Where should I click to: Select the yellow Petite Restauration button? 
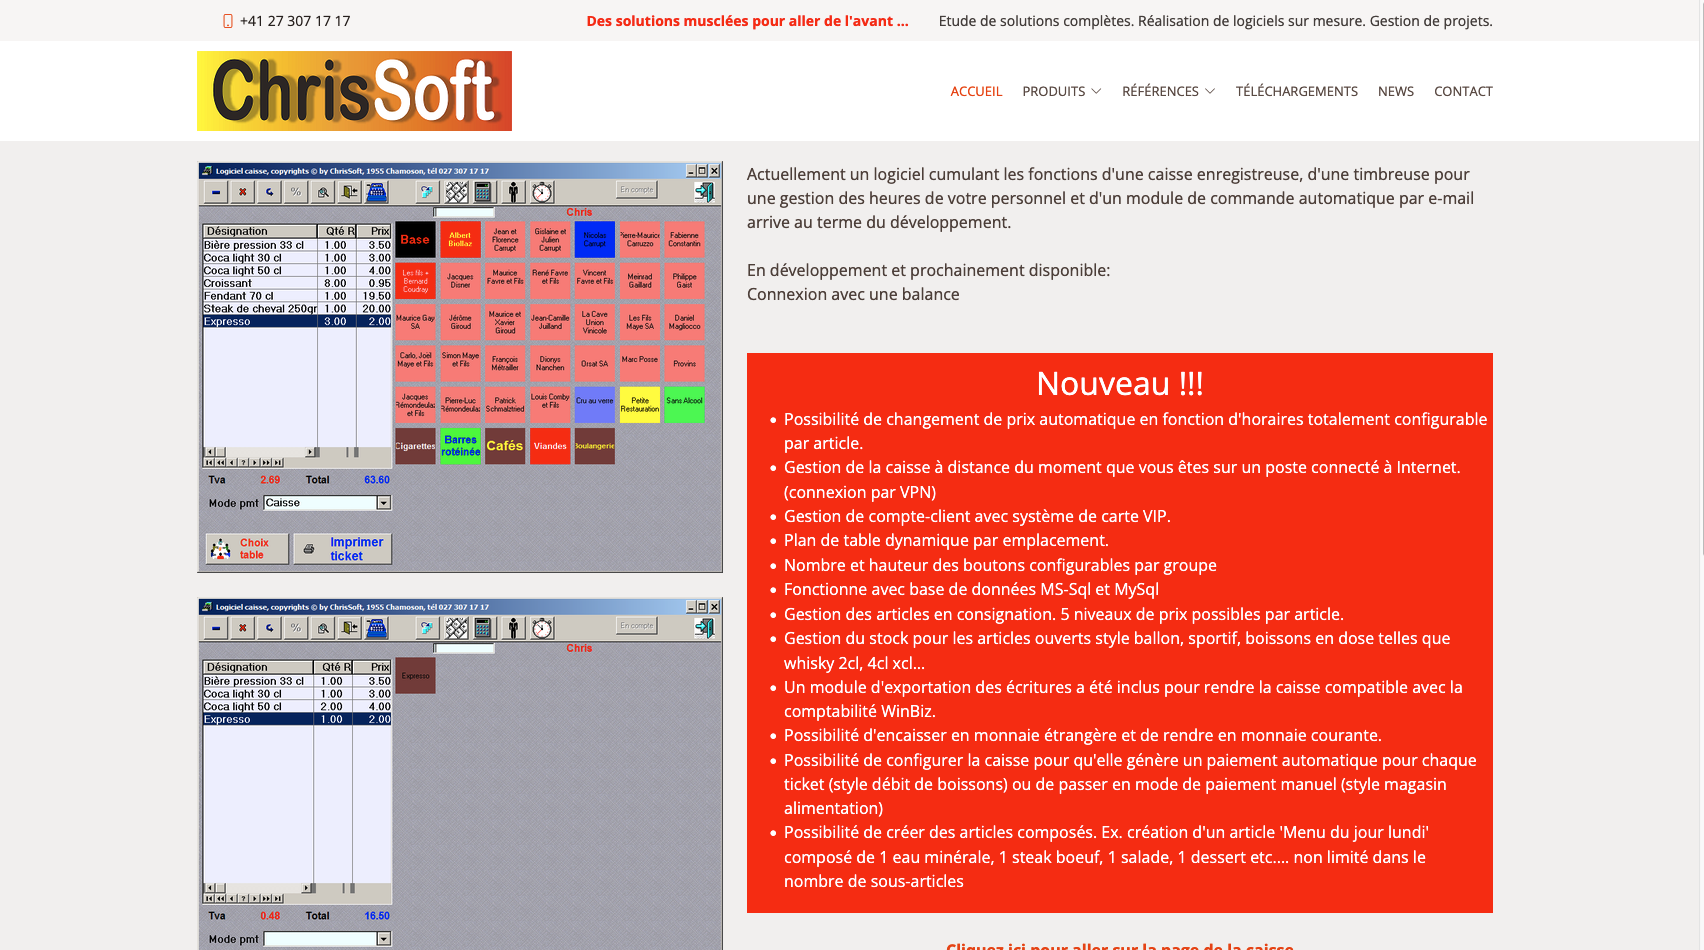(640, 405)
